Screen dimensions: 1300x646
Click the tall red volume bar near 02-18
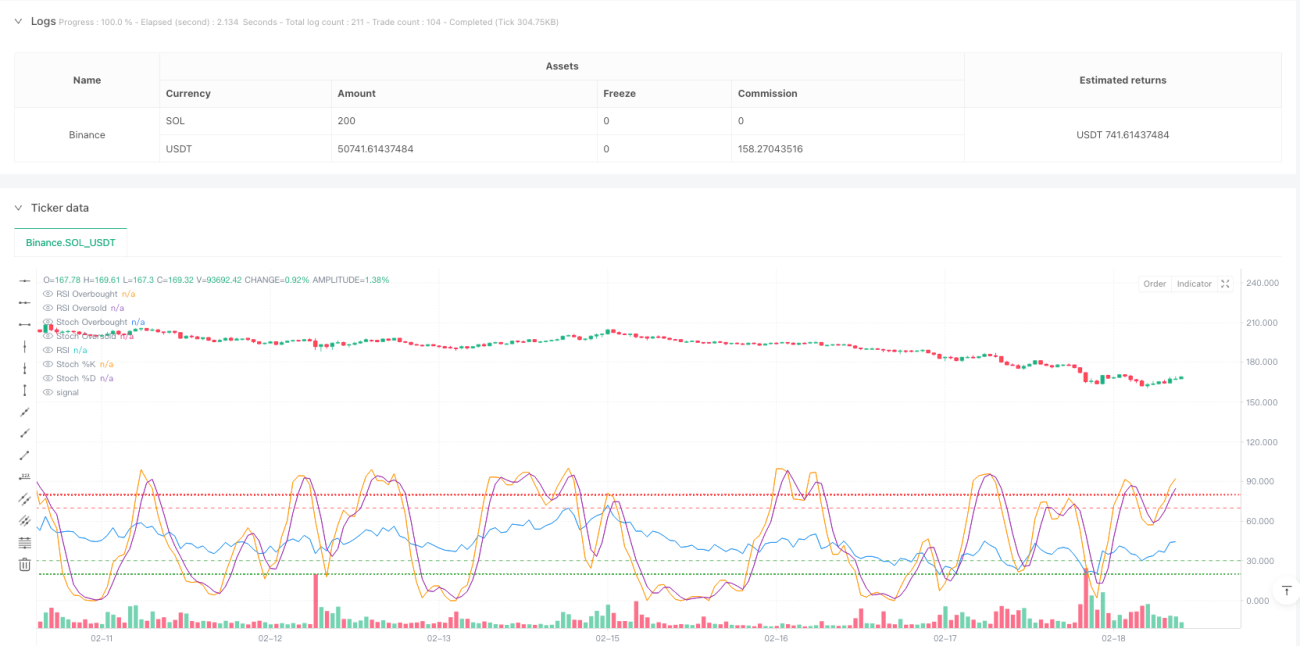click(x=1086, y=596)
